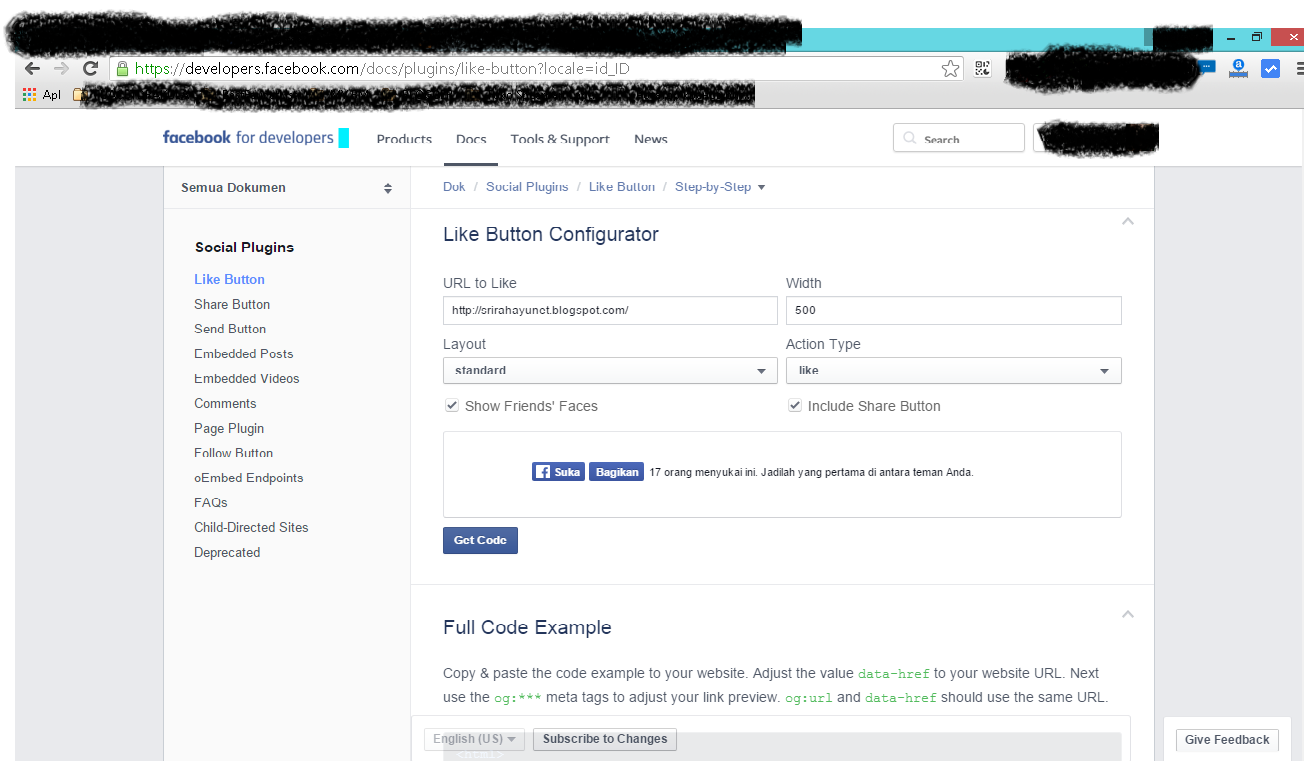
Task: Open the blue checkmark extension icon
Action: point(1271,69)
